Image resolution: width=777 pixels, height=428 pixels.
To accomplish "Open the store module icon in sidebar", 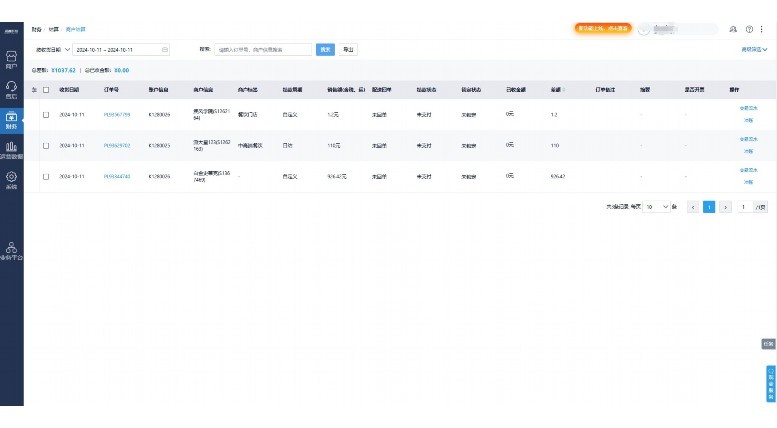I will 11,56.
